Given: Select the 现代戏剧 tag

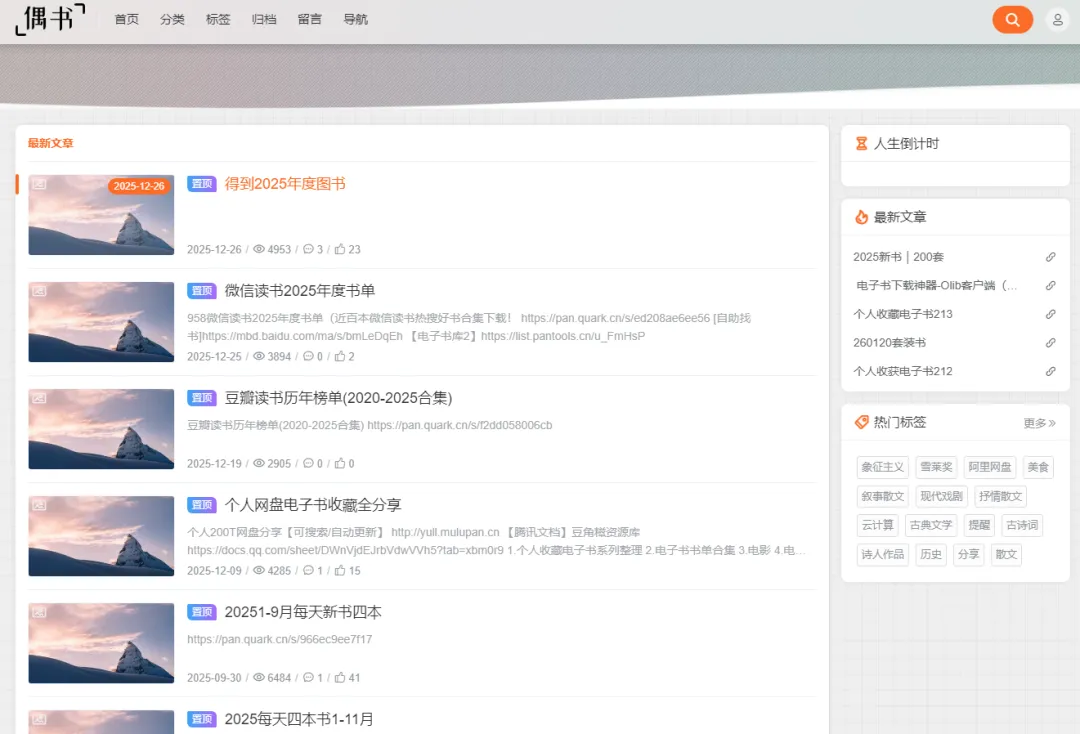Looking at the screenshot, I should coord(942,496).
